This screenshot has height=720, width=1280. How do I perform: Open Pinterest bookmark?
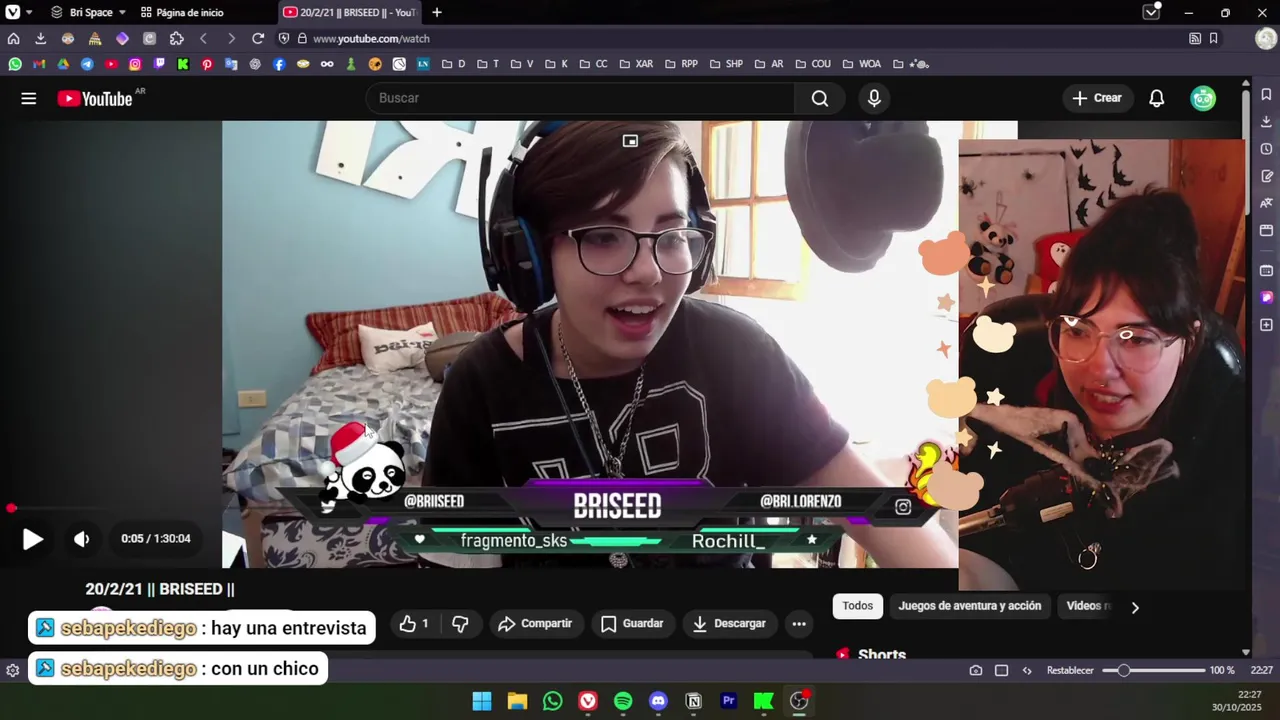tap(207, 64)
